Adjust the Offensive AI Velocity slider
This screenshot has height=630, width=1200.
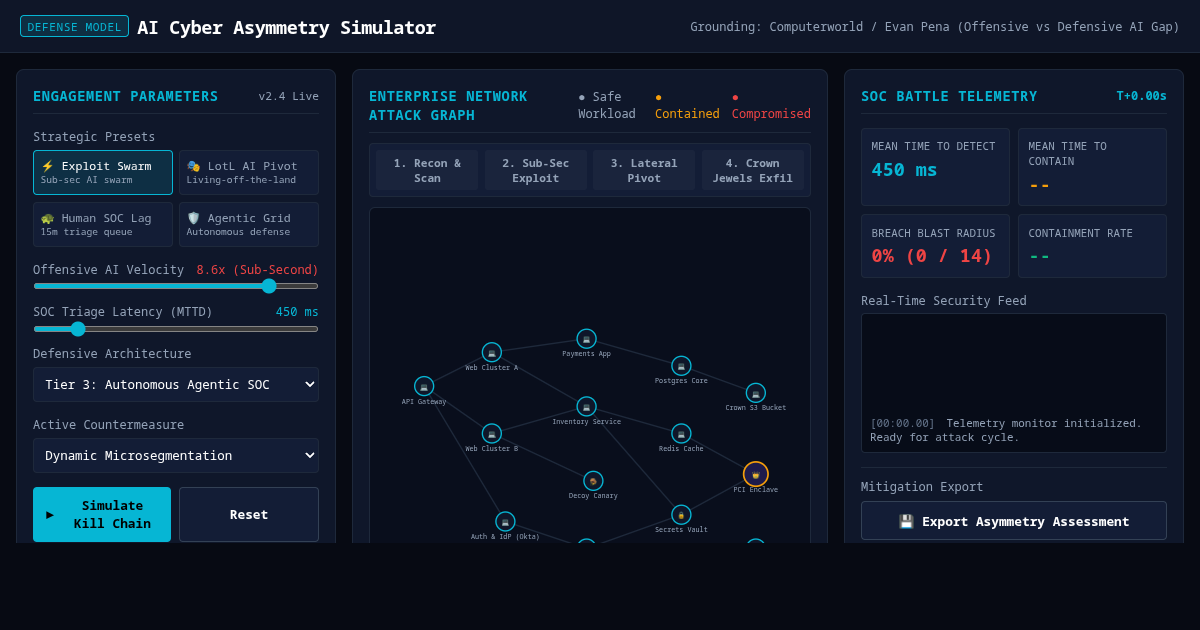coord(176,286)
